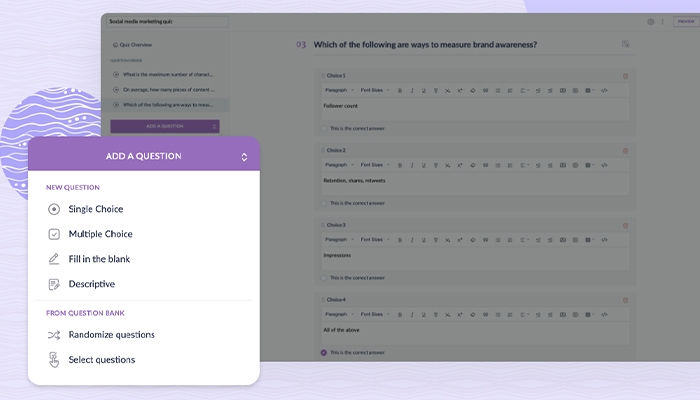Click the Single Choice question icon
Image resolution: width=700 pixels, height=400 pixels.
[x=54, y=209]
